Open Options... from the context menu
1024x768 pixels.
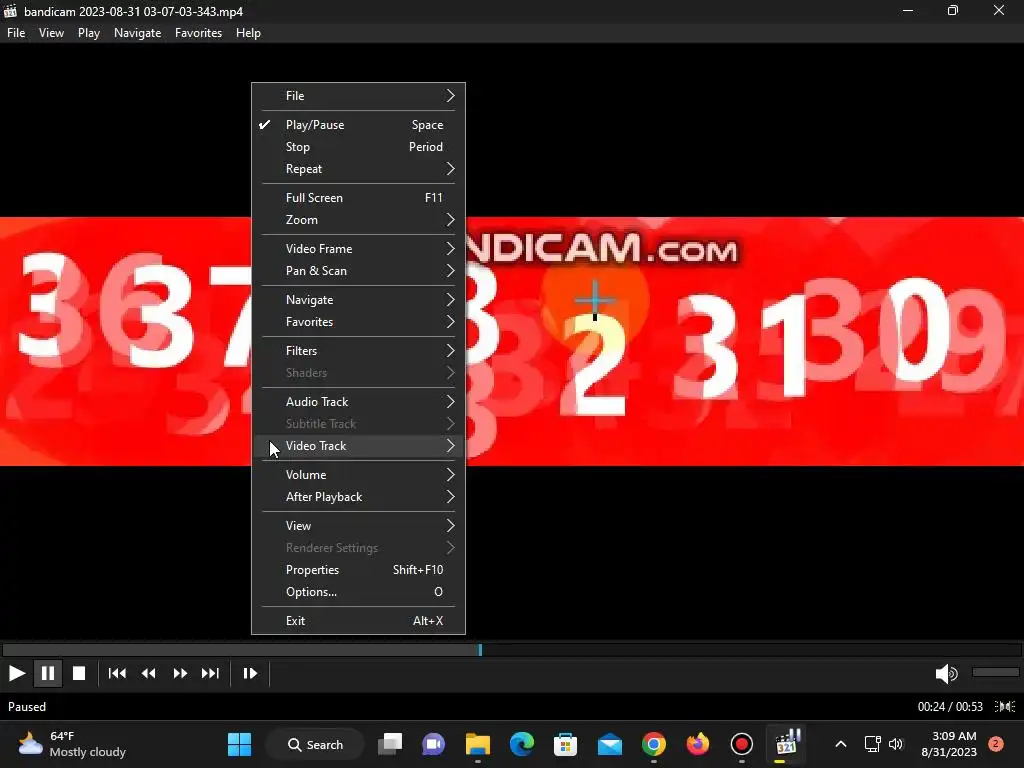tap(359, 592)
